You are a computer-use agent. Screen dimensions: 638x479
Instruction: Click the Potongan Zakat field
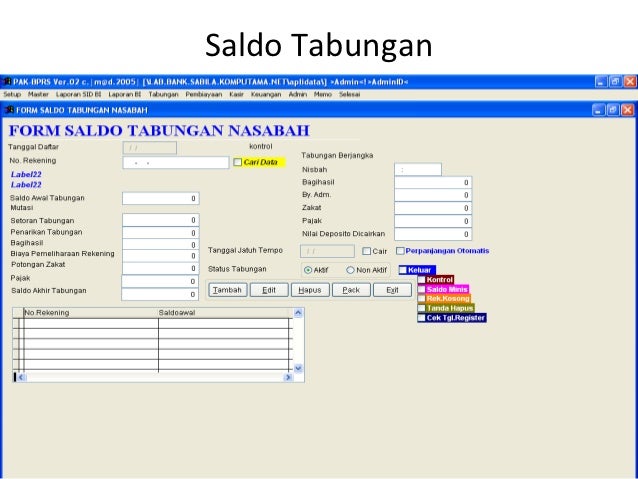[x=161, y=268]
